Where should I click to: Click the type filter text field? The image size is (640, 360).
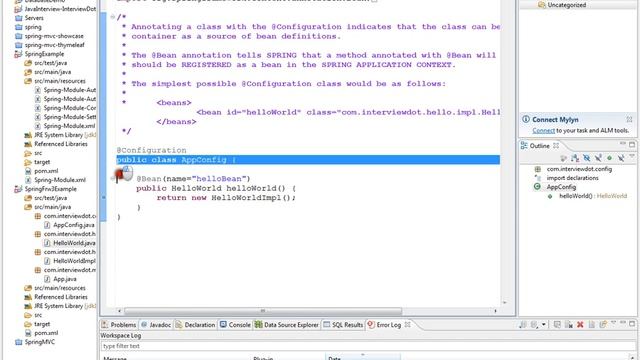pos(367,346)
